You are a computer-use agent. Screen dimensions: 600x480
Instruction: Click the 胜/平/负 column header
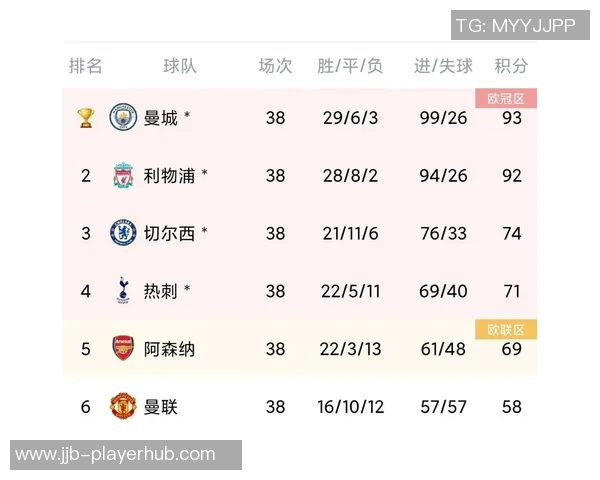[350, 67]
